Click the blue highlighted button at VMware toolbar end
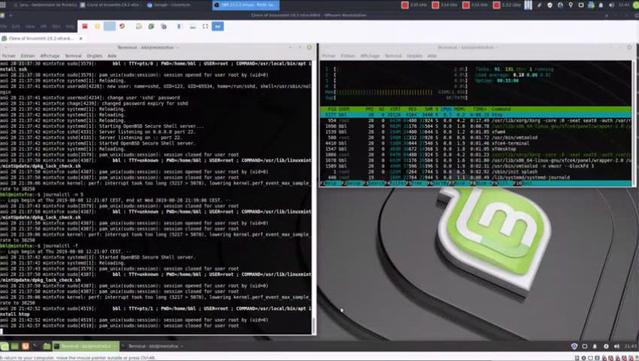This screenshot has width=639, height=361. (x=218, y=26)
